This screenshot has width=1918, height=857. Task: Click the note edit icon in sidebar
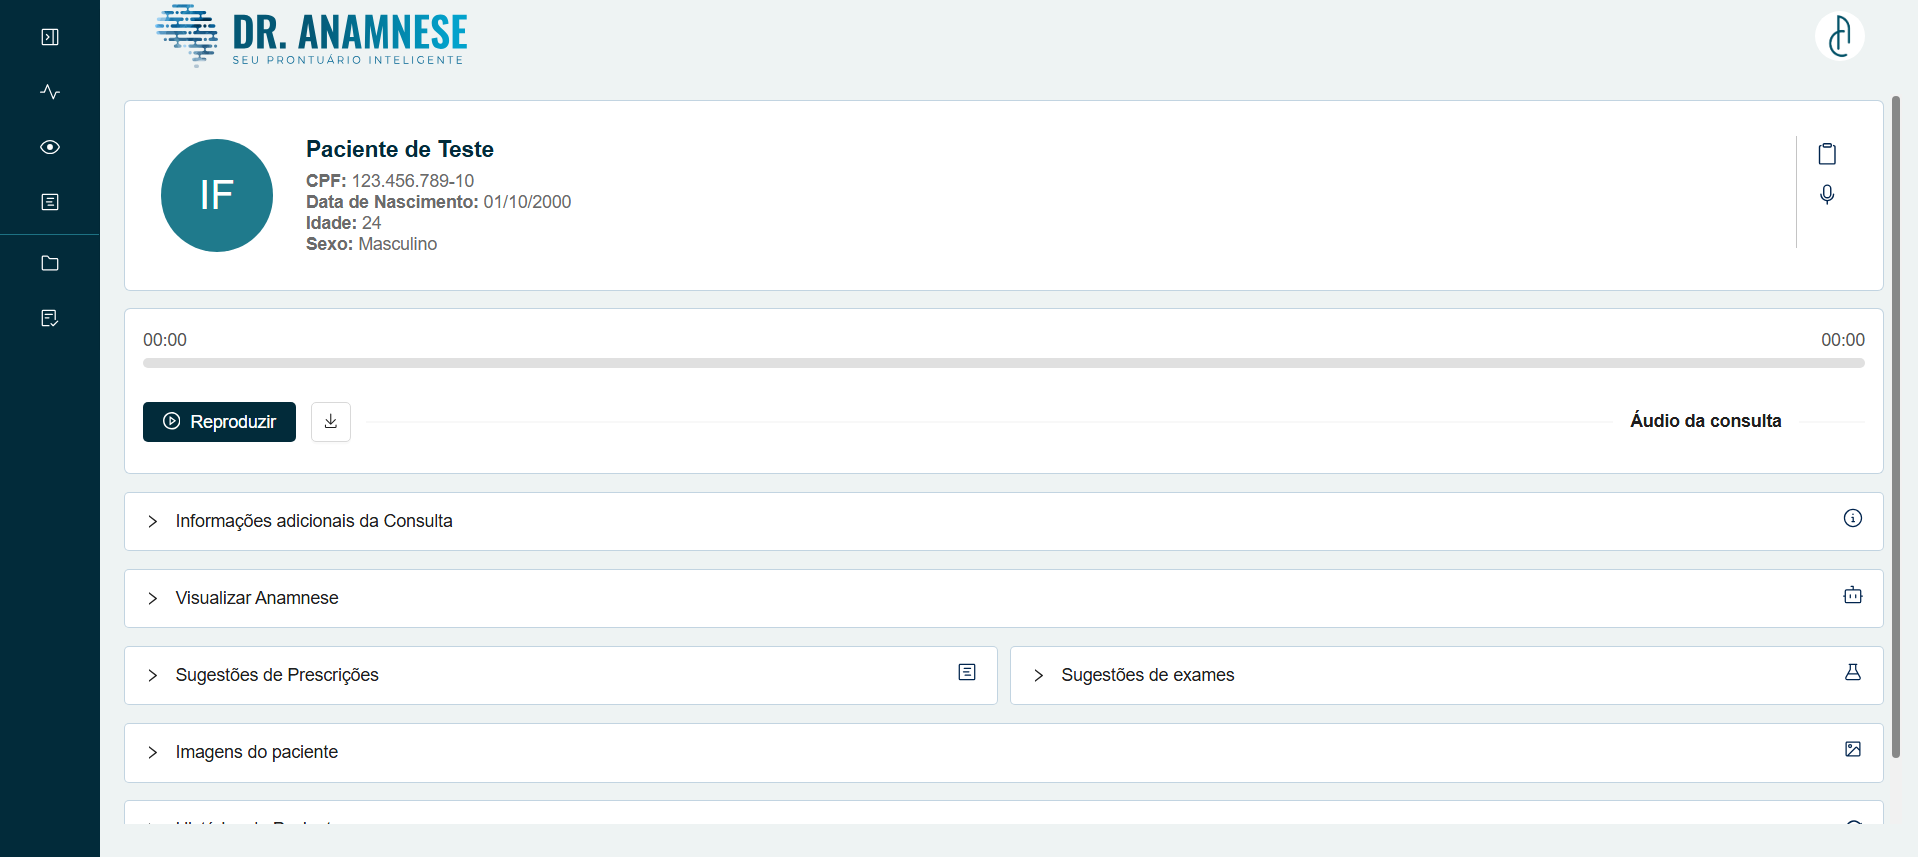[50, 318]
